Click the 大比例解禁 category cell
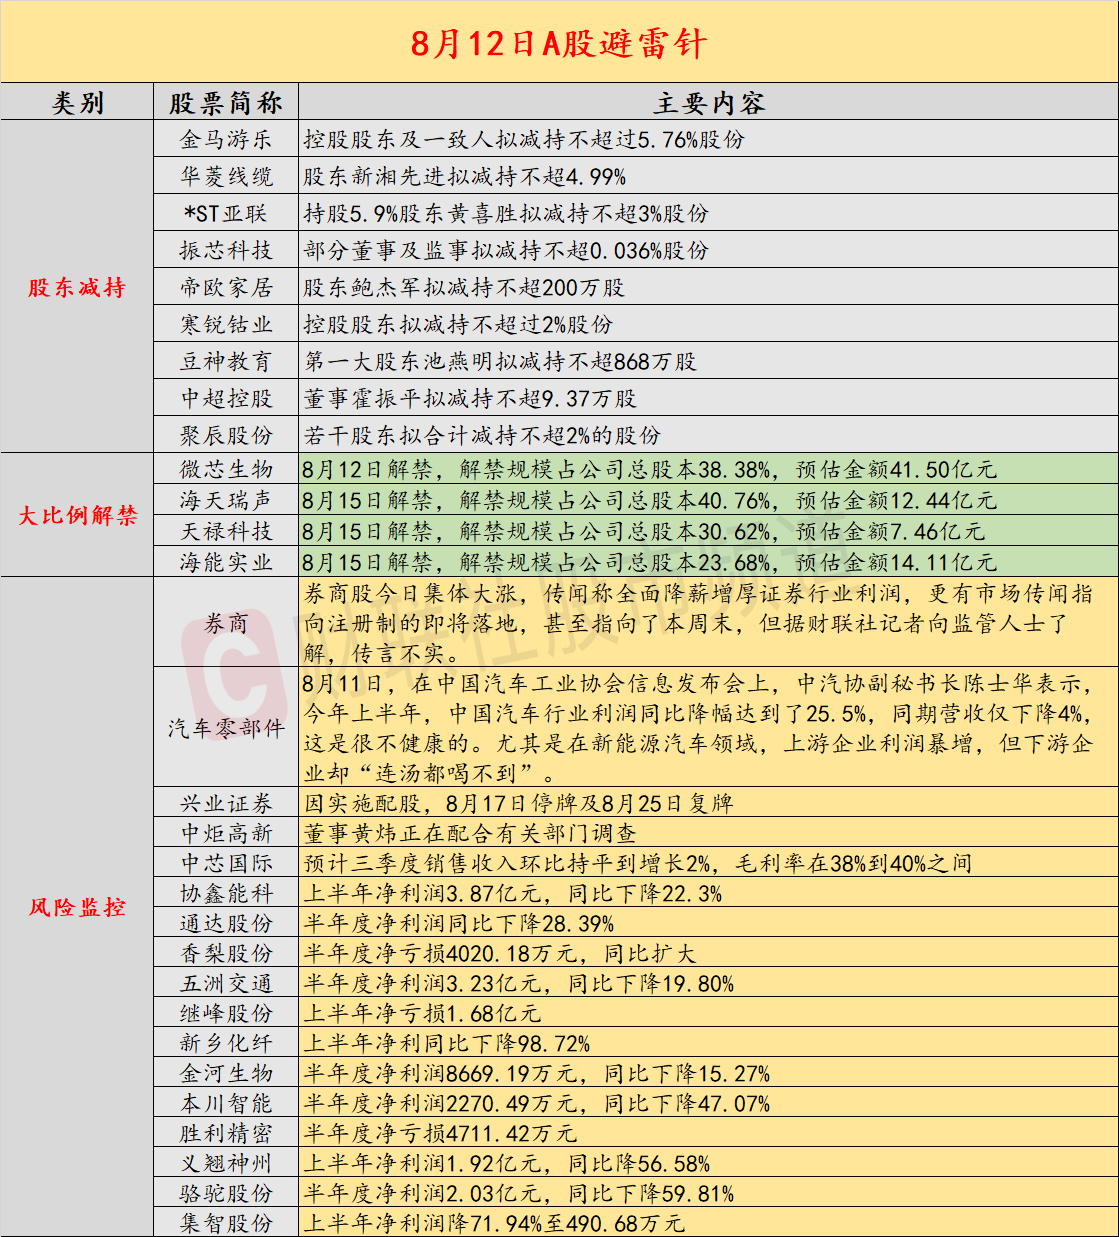The height and width of the screenshot is (1237, 1119). [x=77, y=515]
